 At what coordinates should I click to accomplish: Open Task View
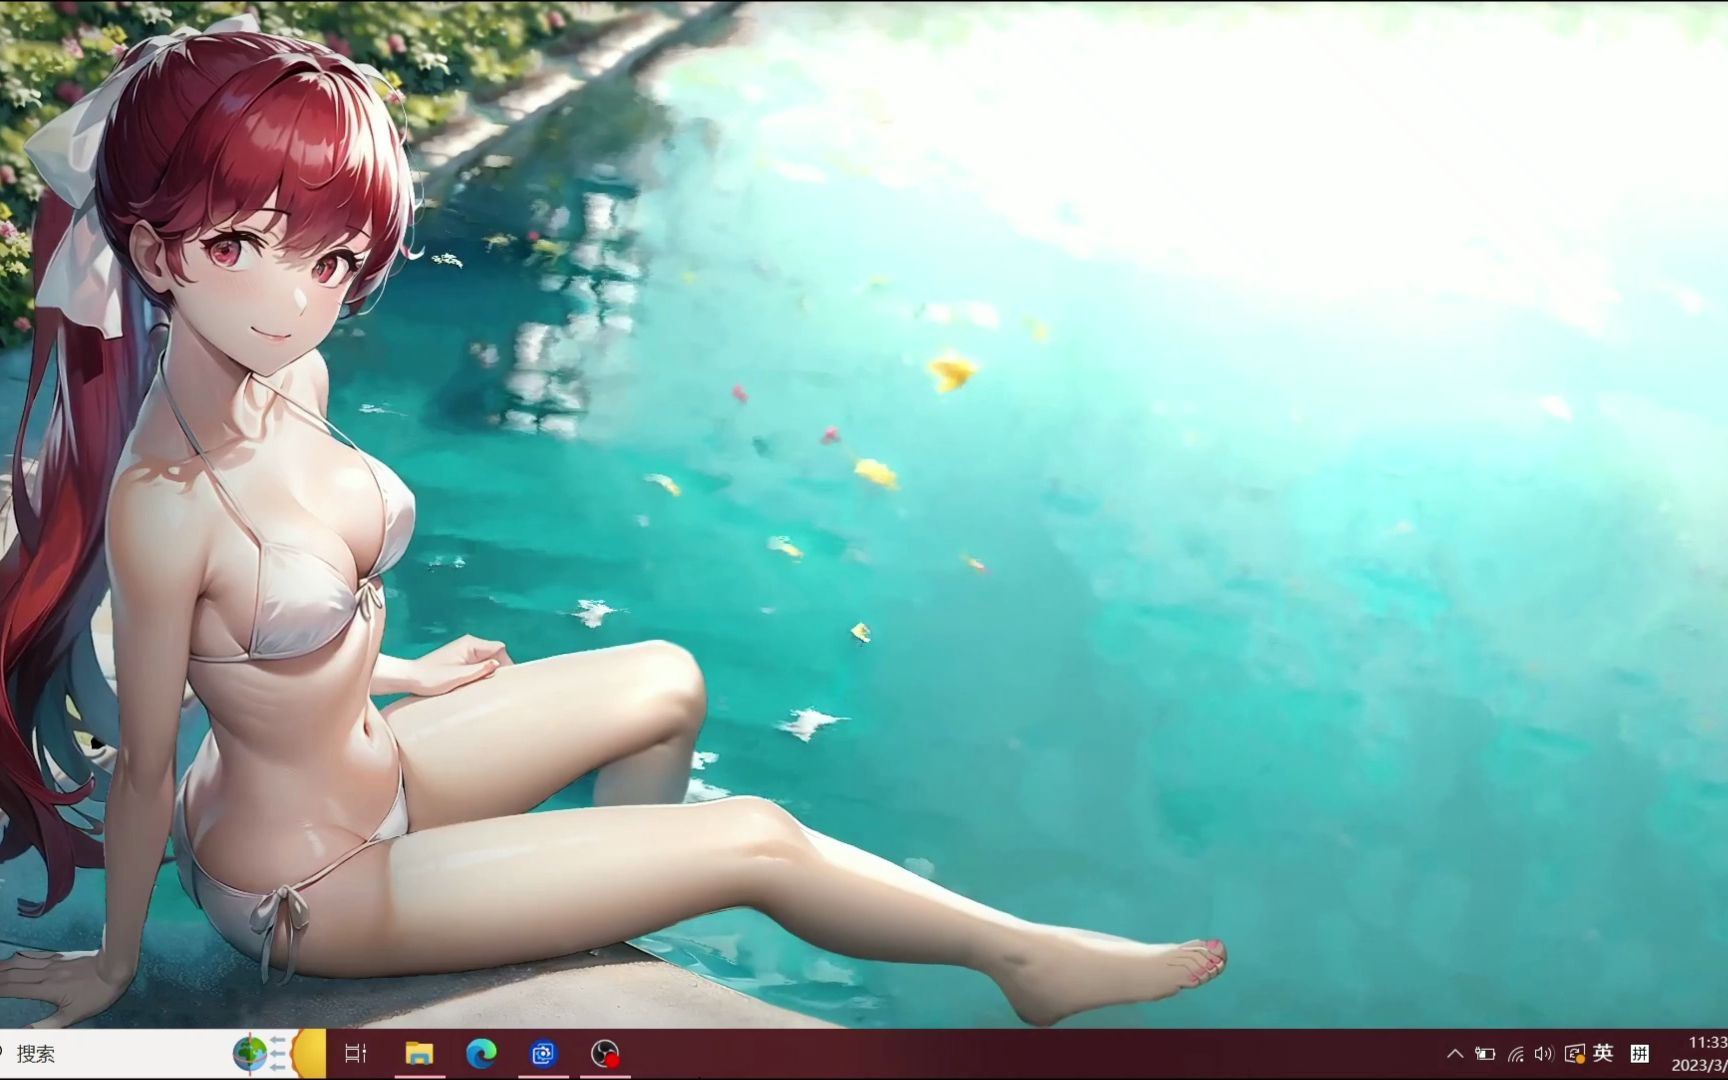pyautogui.click(x=356, y=1053)
